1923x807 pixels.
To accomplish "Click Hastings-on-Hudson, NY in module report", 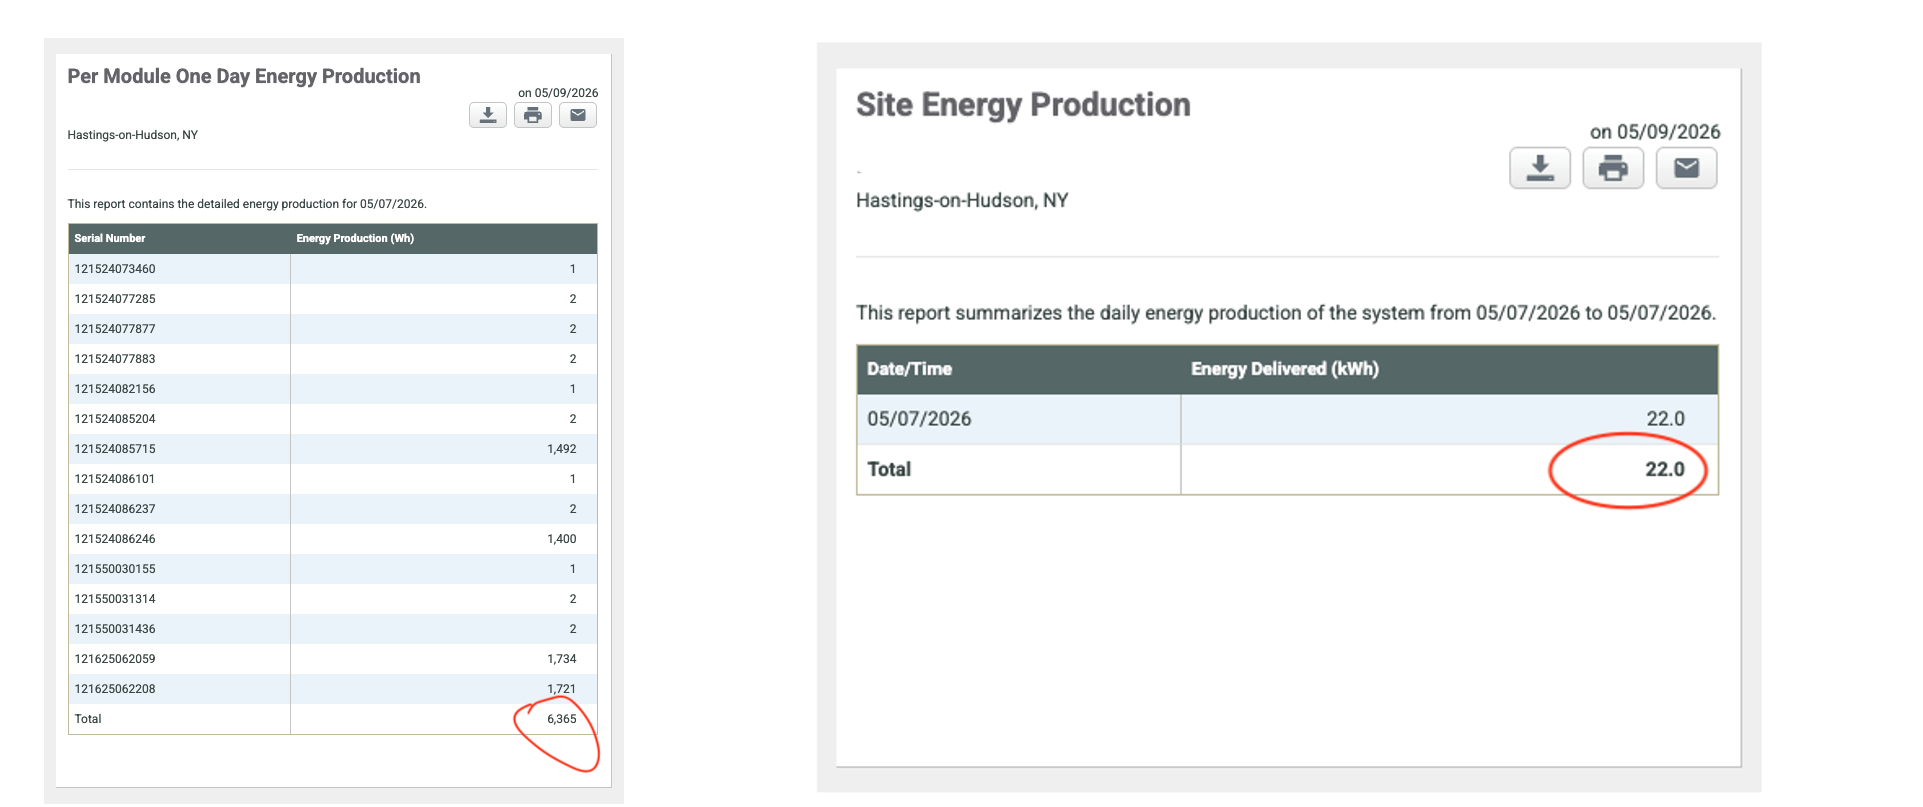I will pos(133,135).
